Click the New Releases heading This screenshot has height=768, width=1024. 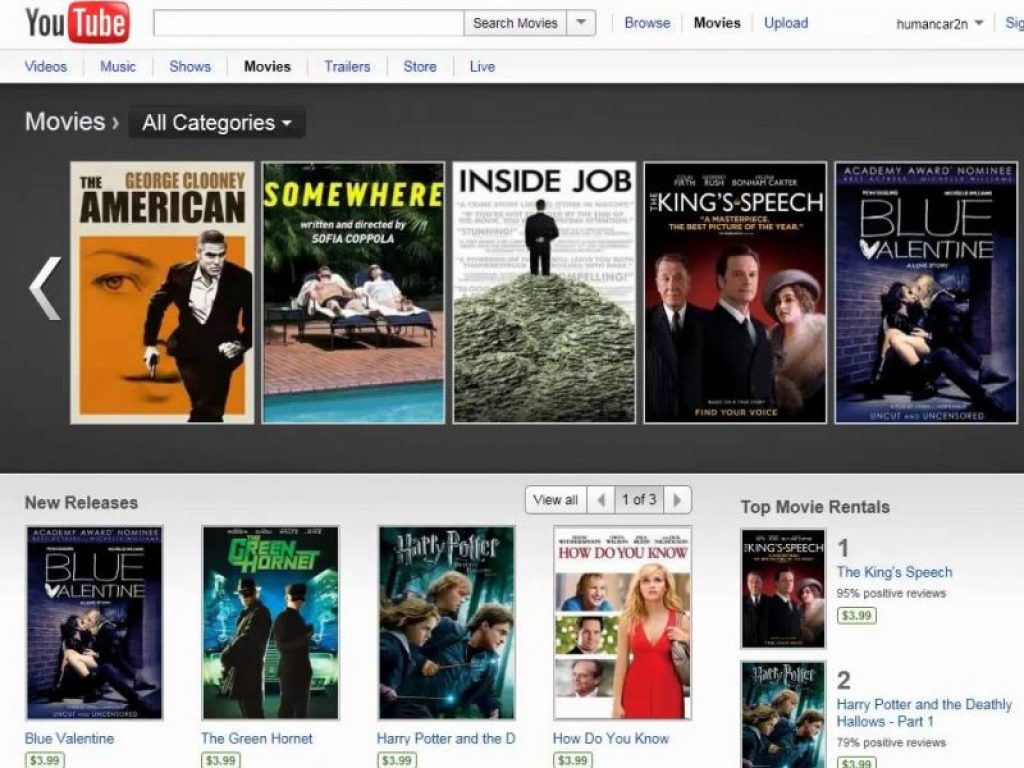click(x=82, y=503)
